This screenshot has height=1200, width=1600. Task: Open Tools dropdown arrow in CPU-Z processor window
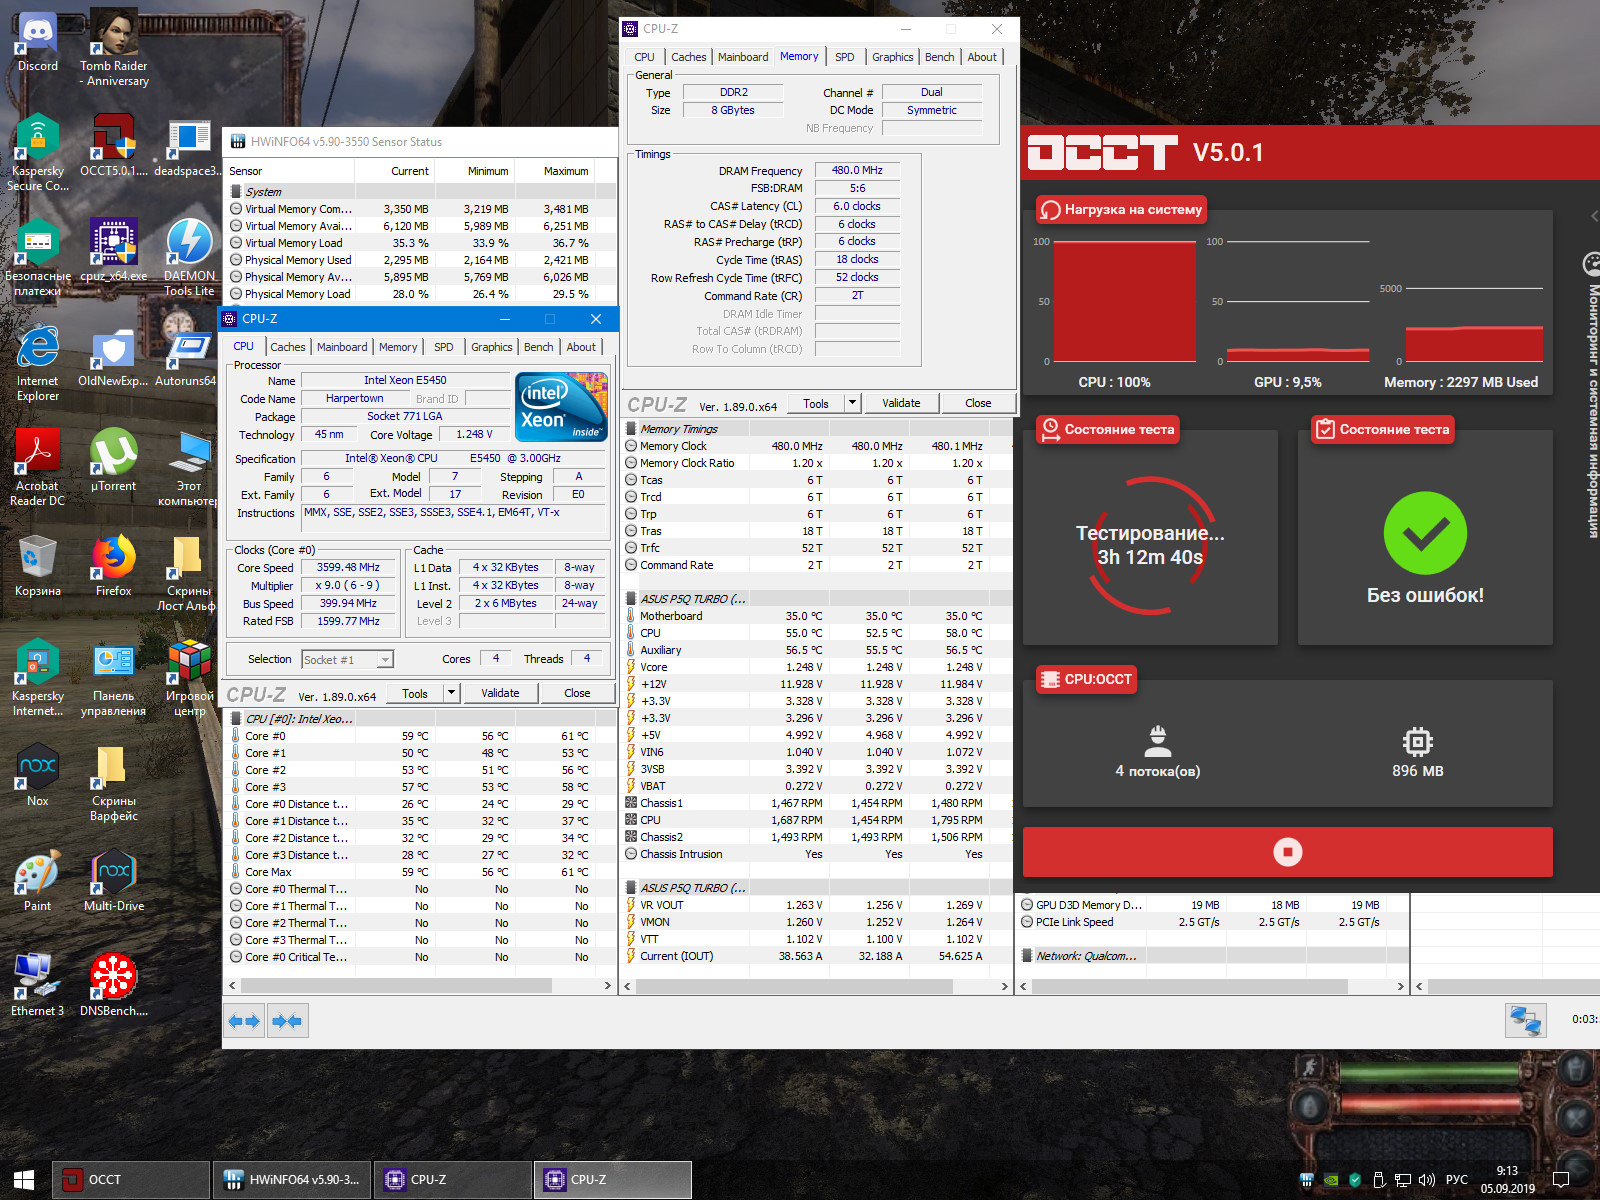[x=452, y=693]
